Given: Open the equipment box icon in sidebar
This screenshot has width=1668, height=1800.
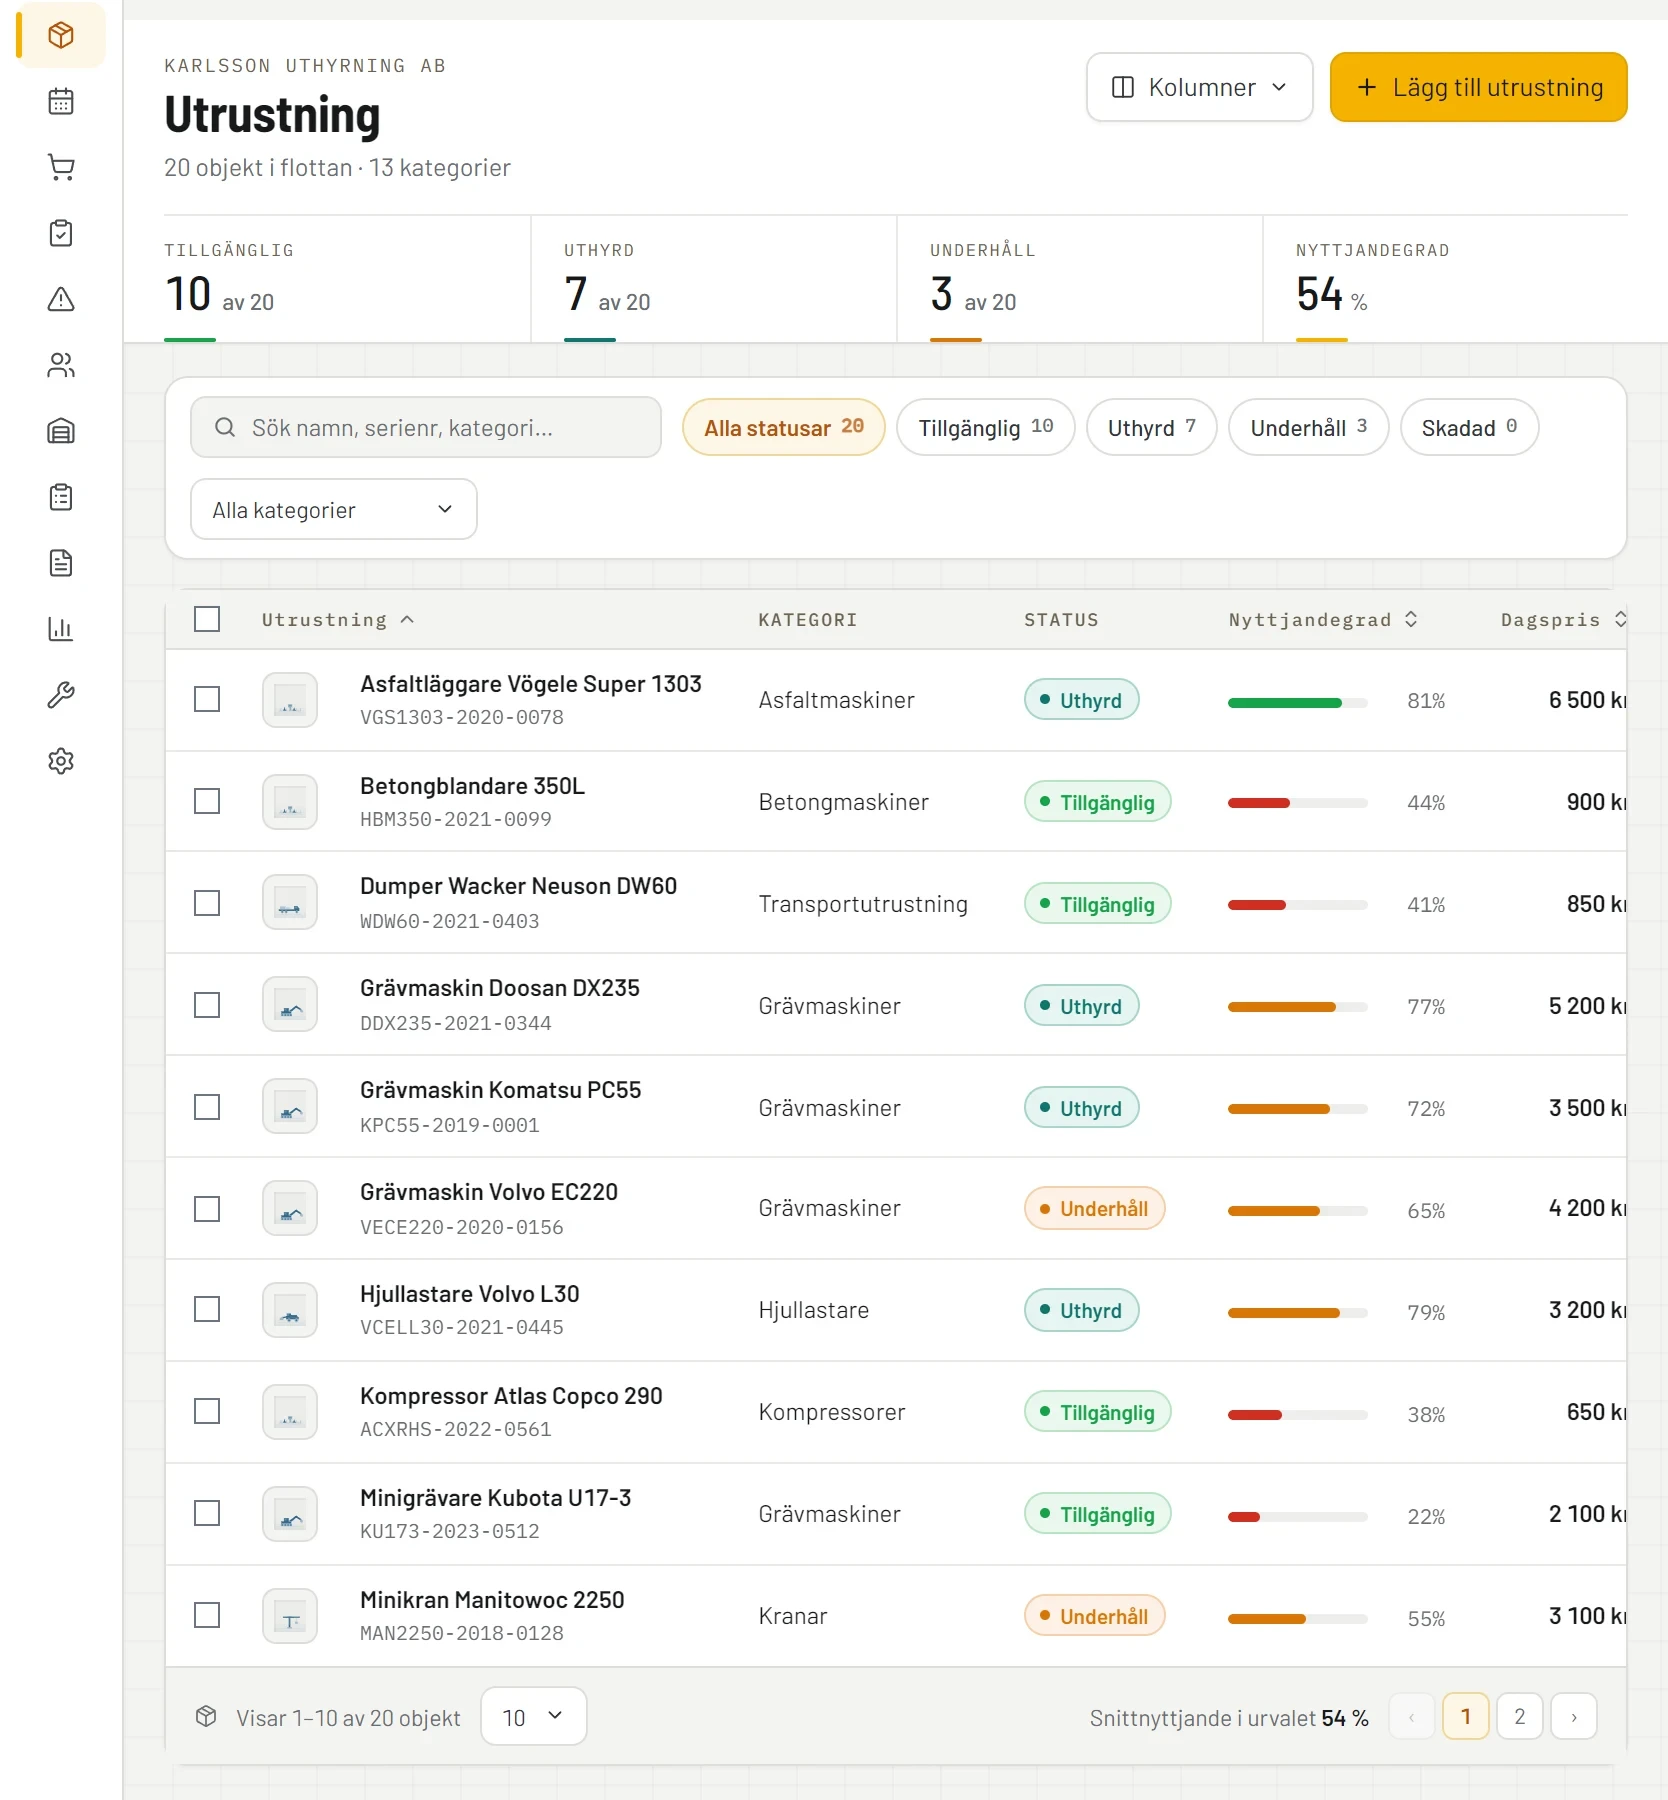Looking at the screenshot, I should [61, 36].
